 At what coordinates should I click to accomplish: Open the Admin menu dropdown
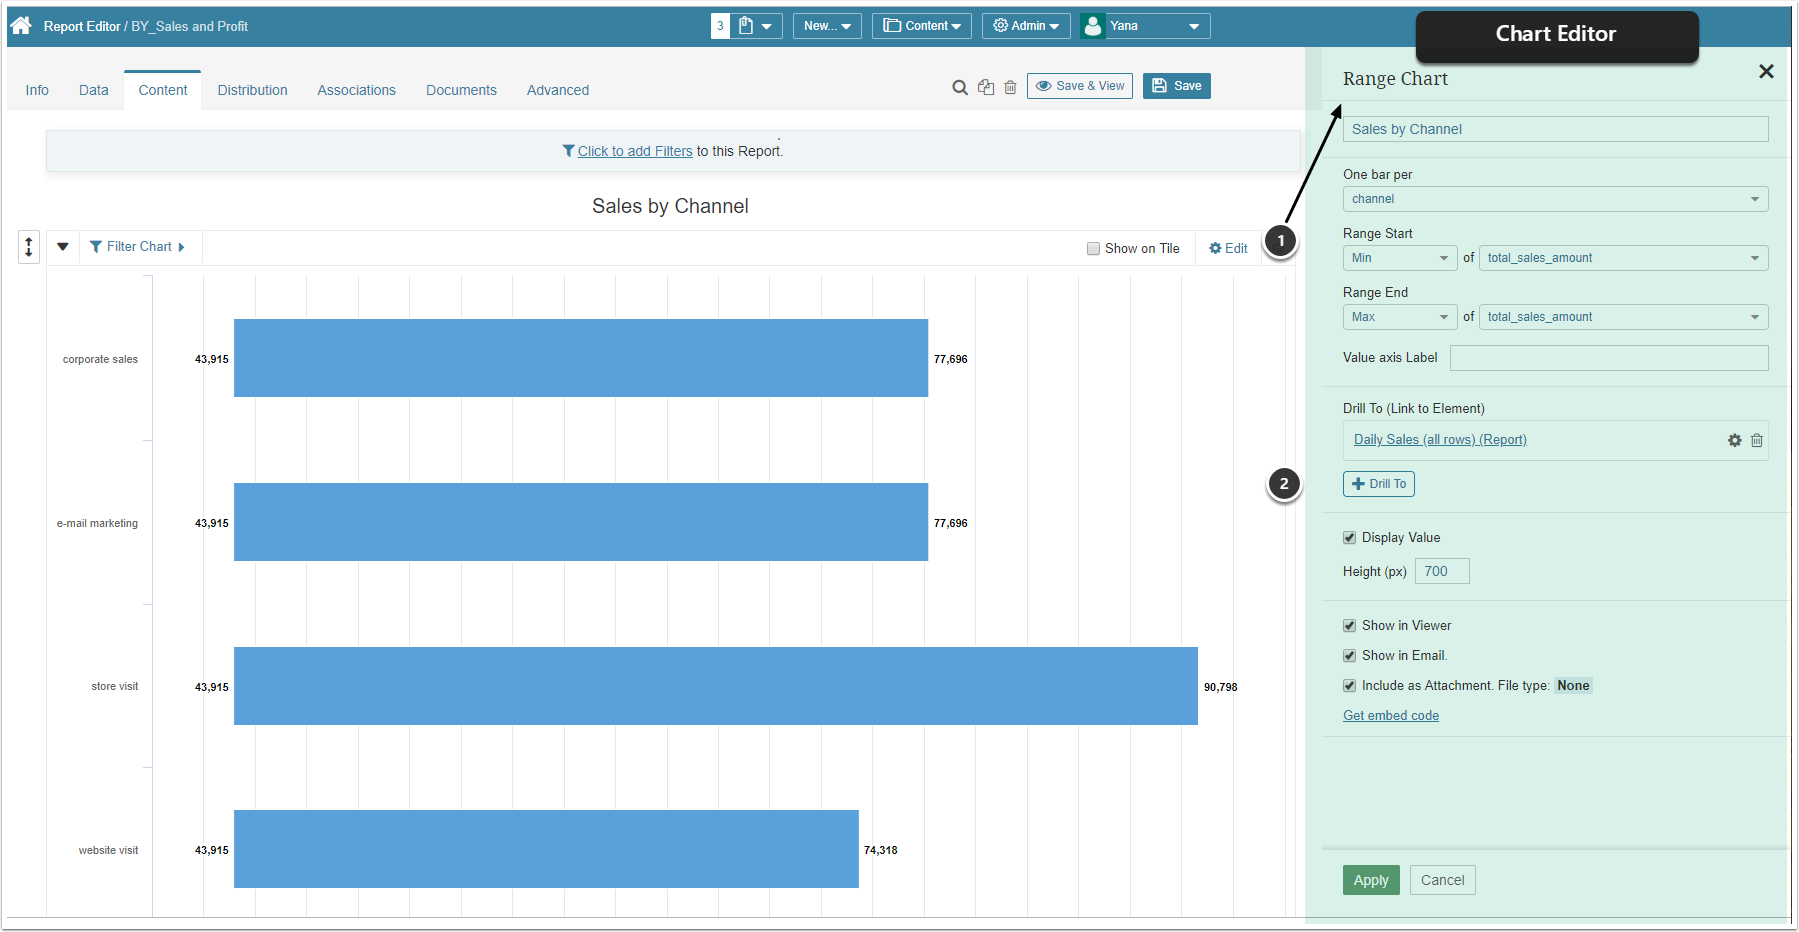click(1026, 26)
